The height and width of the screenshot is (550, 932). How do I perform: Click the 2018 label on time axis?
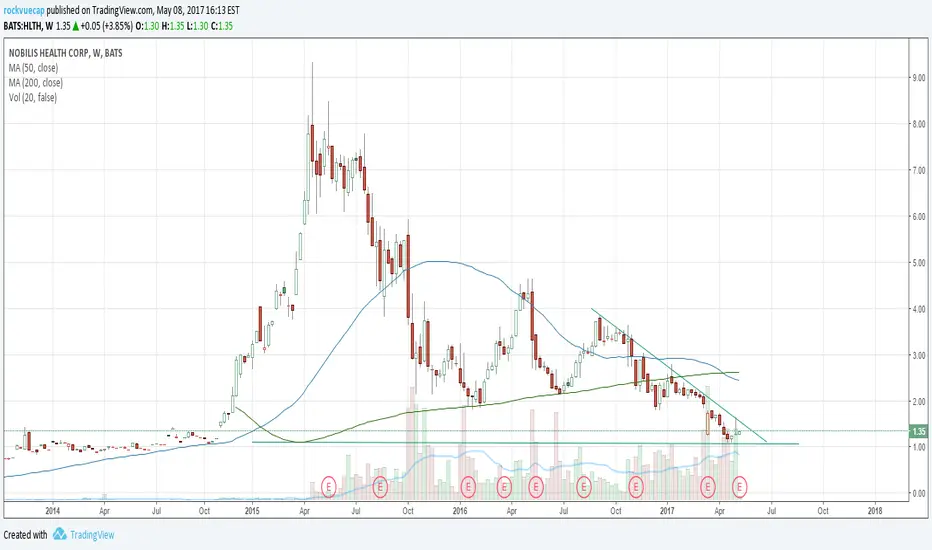tap(874, 510)
